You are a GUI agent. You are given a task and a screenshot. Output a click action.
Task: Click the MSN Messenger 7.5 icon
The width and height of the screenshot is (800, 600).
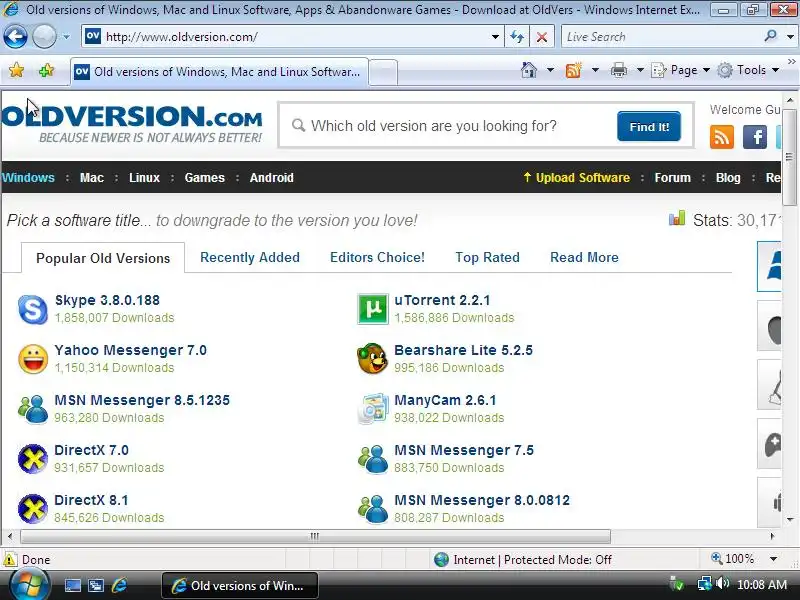click(x=372, y=459)
